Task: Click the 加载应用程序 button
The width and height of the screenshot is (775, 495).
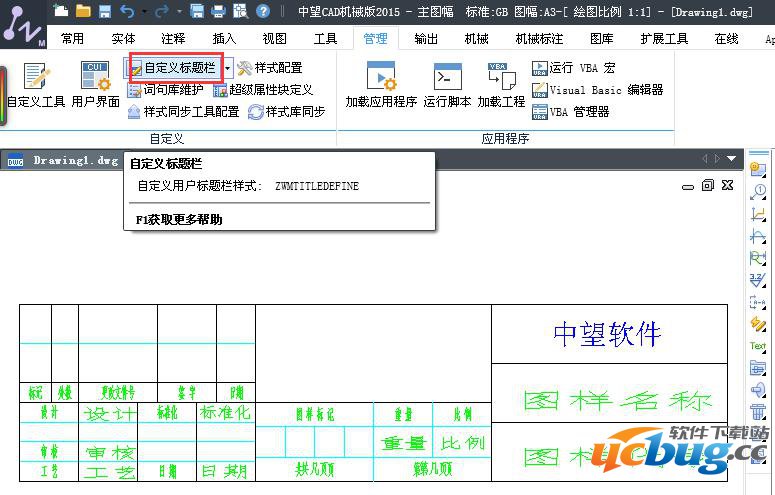Action: (x=381, y=84)
